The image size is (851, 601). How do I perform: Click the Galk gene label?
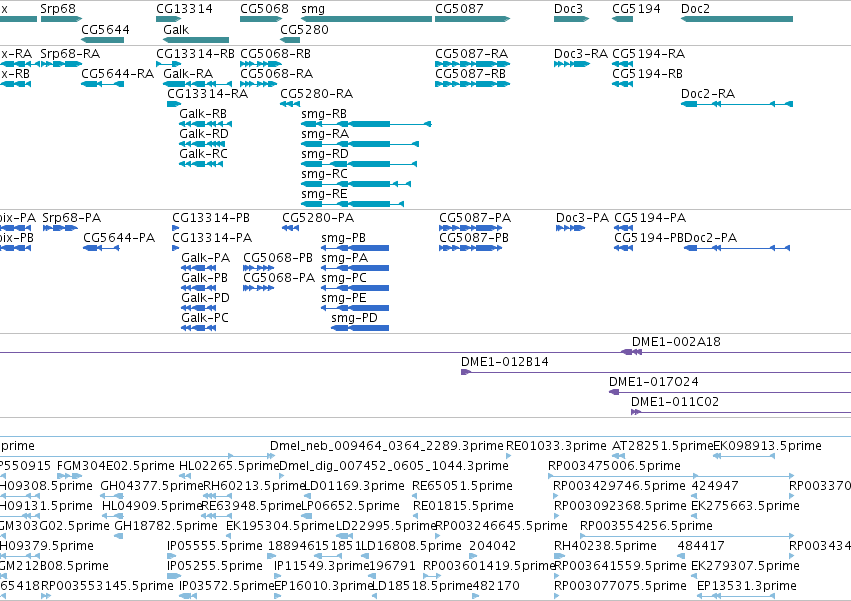pyautogui.click(x=176, y=29)
